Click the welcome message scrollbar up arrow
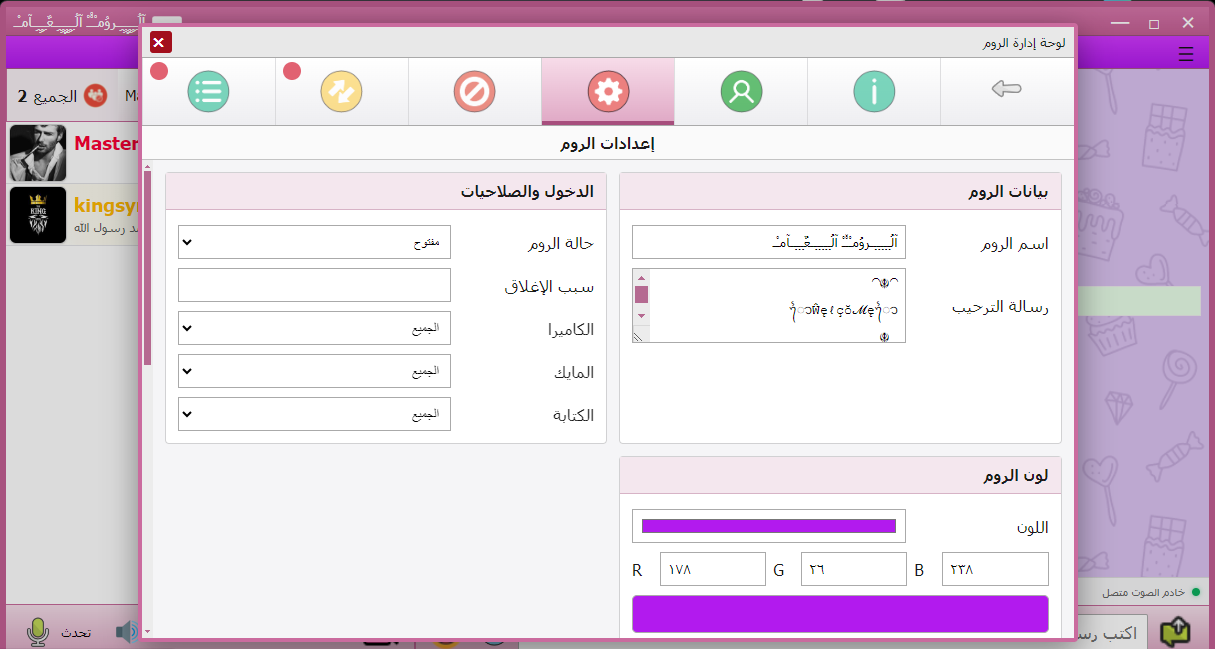1215x649 pixels. [642, 277]
